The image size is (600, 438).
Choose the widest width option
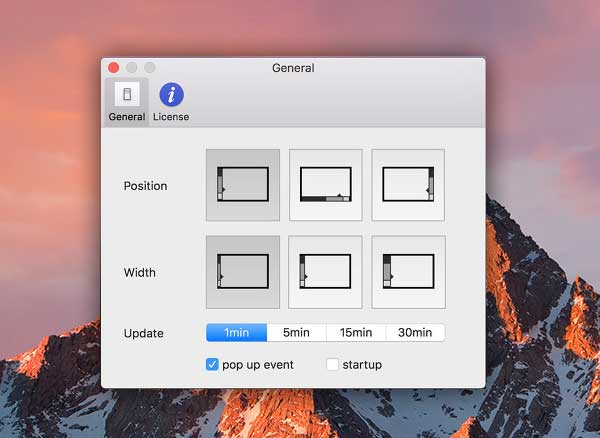[409, 272]
